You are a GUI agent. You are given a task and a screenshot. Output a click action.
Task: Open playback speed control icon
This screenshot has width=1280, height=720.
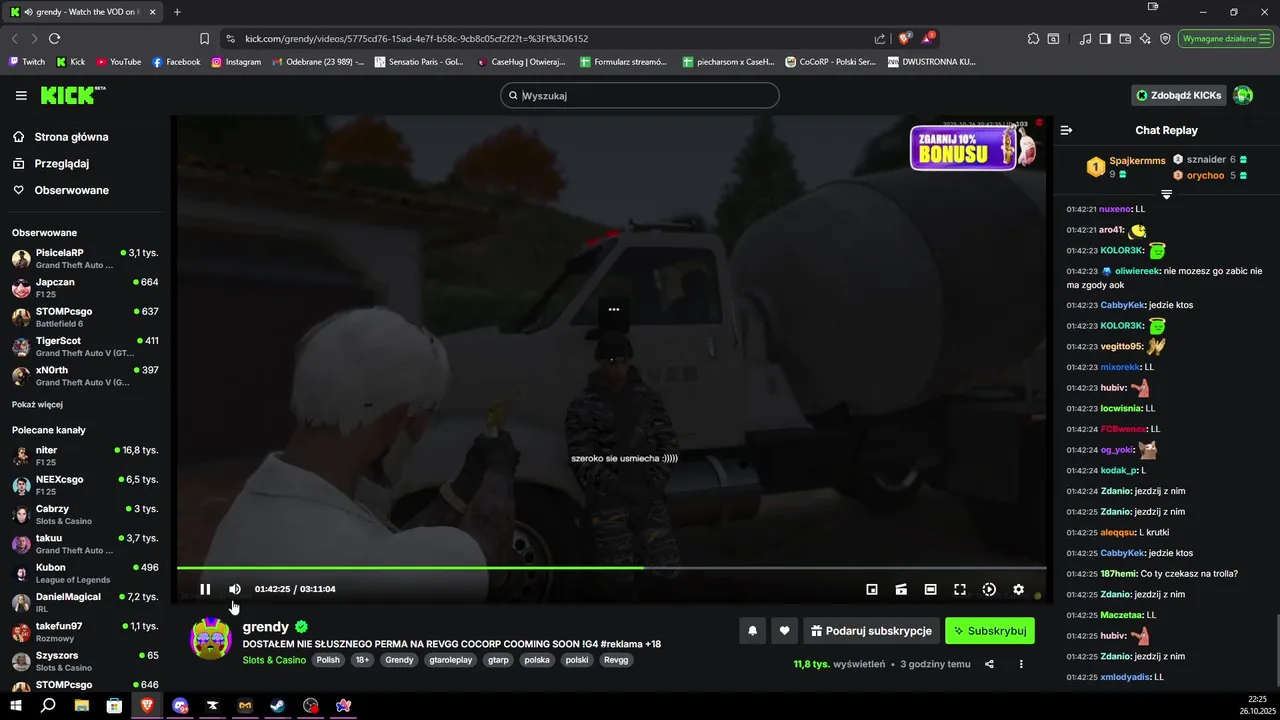989,589
